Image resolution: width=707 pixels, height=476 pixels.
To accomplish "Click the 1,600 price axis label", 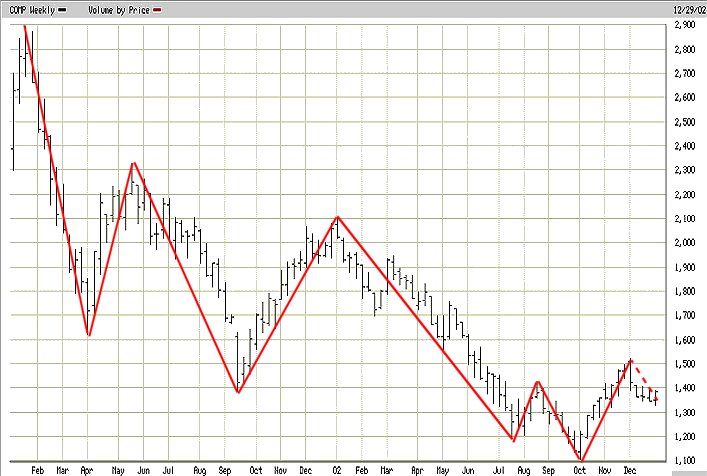I will tap(685, 339).
